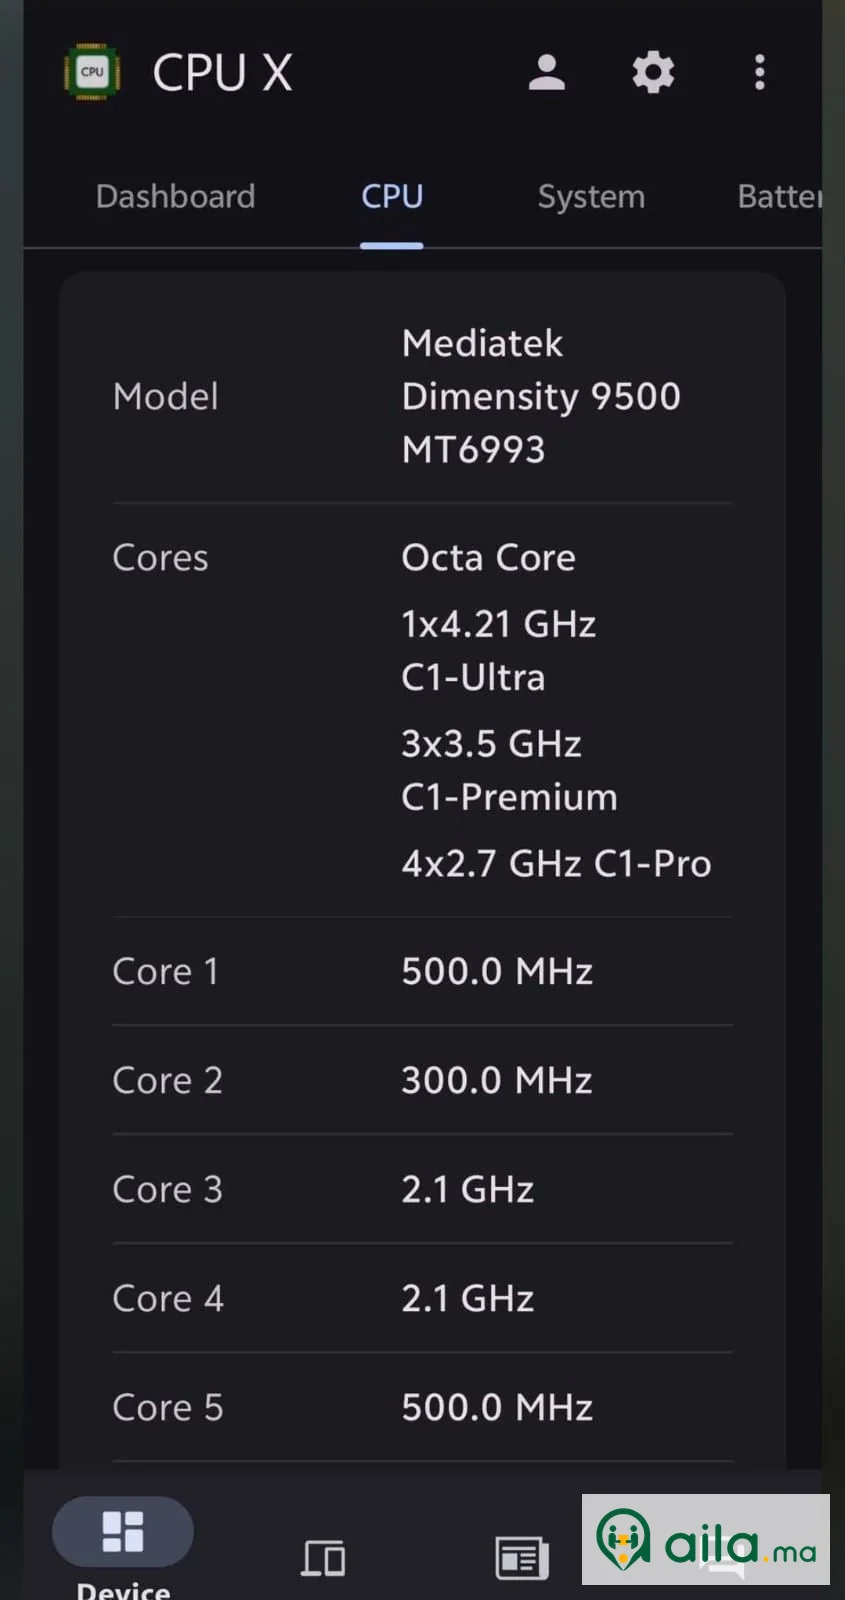845x1600 pixels.
Task: Open the three-dot overflow menu
Action: [760, 72]
